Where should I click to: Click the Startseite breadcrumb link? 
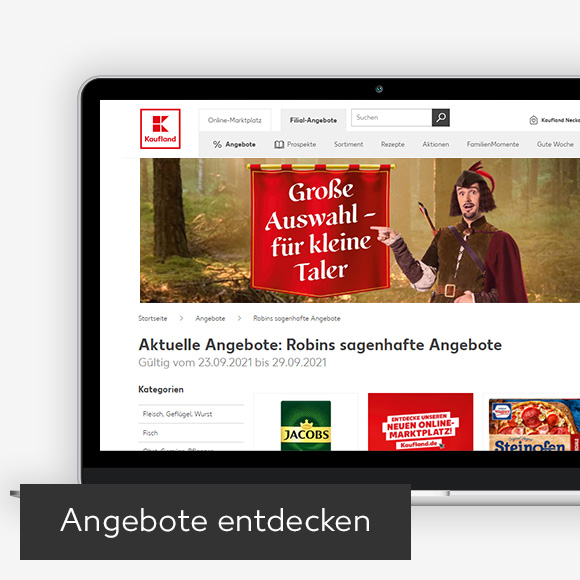(153, 318)
